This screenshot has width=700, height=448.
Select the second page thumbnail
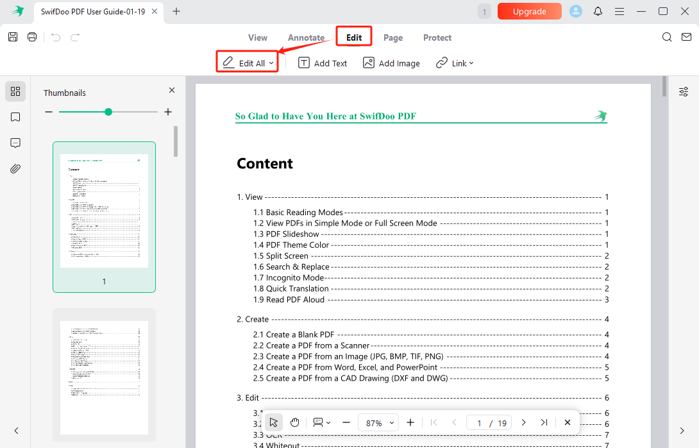[x=104, y=376]
